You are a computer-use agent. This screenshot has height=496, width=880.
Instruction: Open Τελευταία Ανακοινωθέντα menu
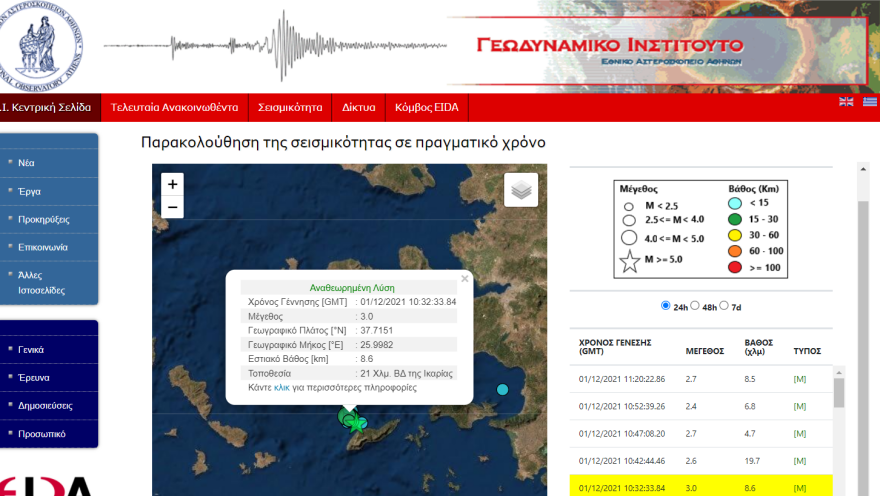click(x=175, y=107)
